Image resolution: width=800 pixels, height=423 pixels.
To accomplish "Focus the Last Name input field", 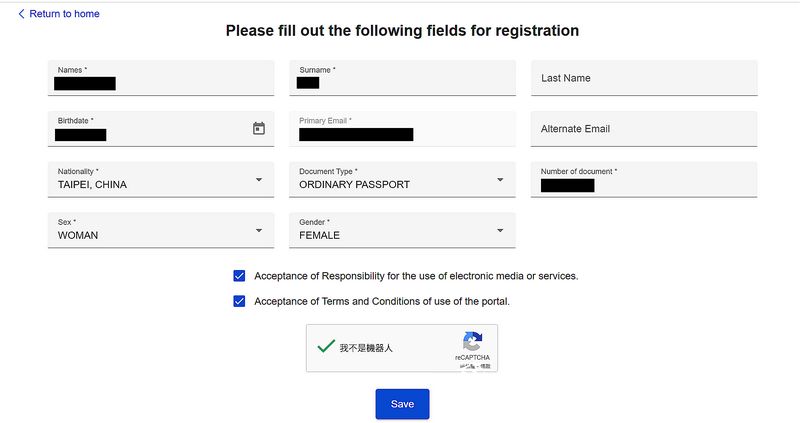I will [644, 78].
